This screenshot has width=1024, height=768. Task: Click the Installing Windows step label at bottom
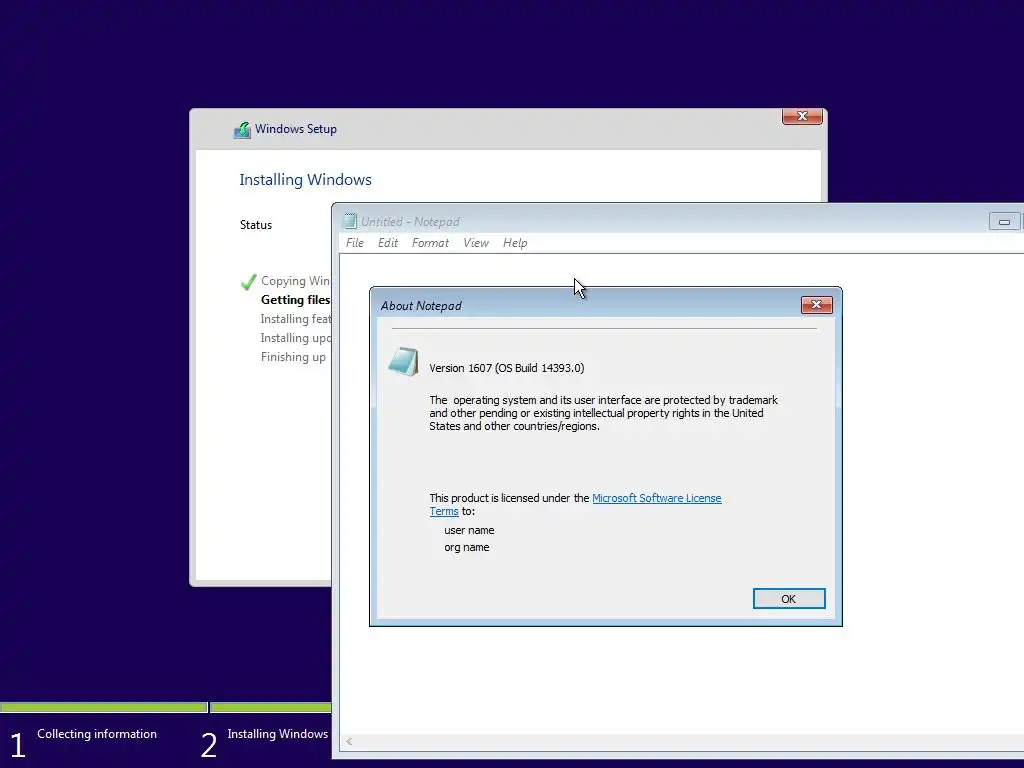278,734
